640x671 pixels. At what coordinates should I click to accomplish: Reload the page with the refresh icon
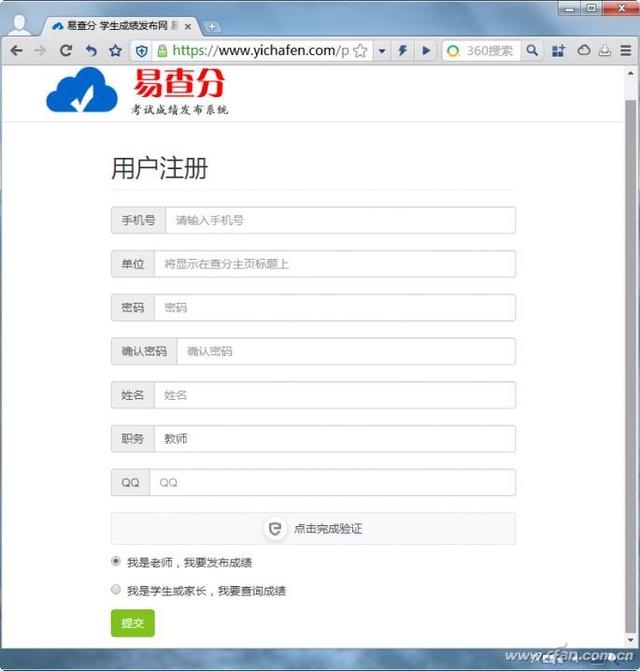[x=65, y=50]
